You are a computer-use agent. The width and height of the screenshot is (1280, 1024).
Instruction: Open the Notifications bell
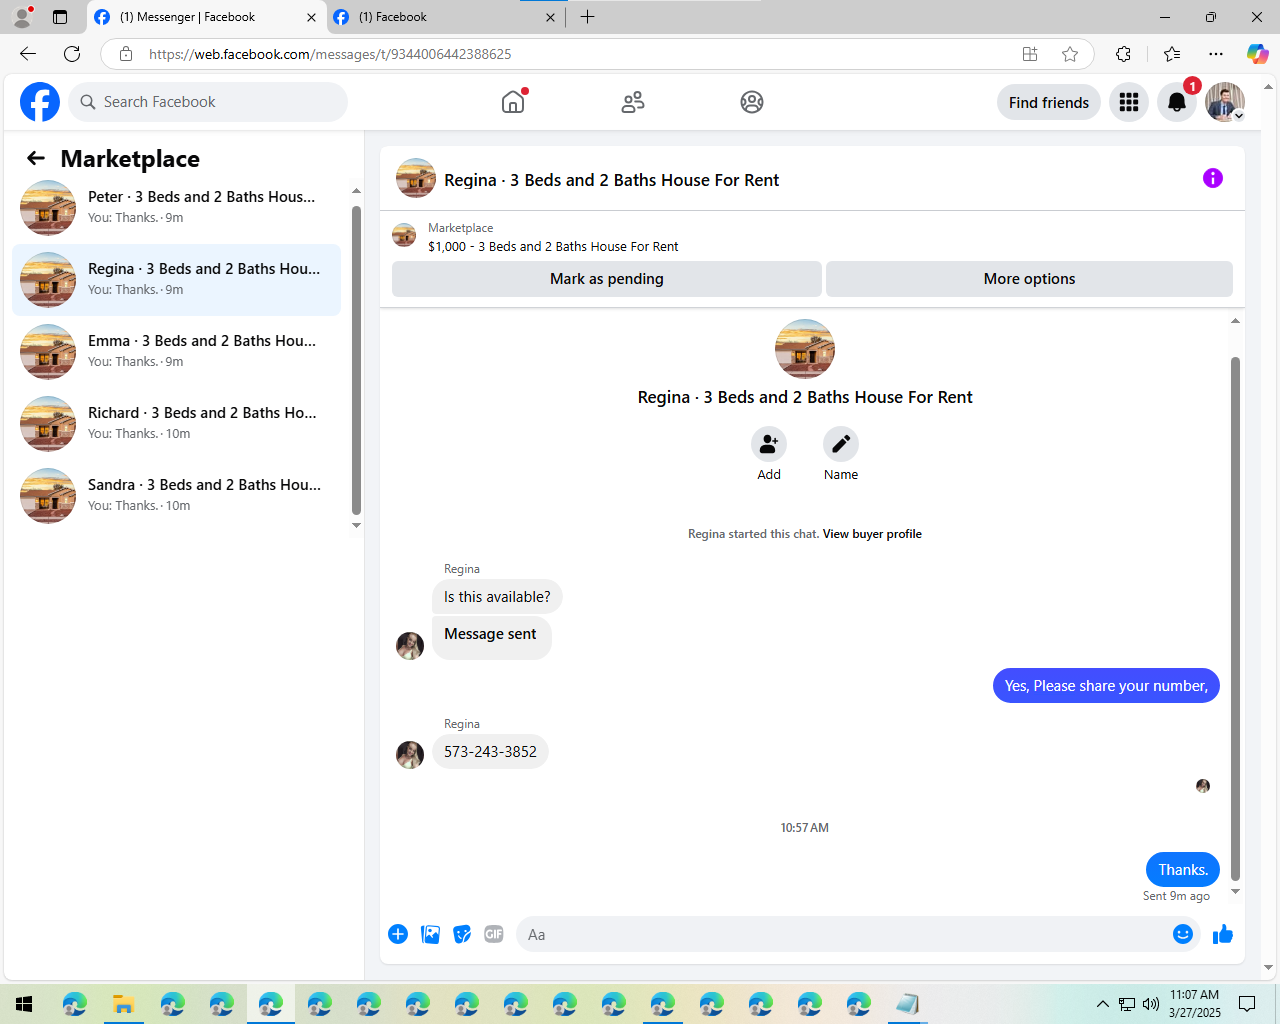click(x=1177, y=102)
